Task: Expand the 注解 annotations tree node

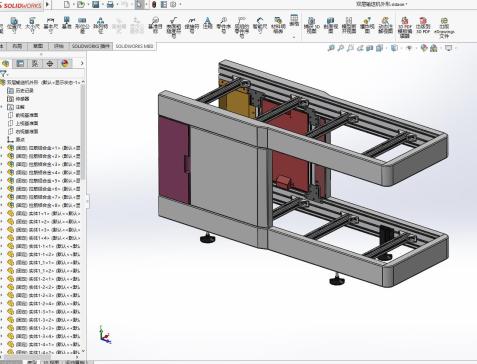Action: pos(2,107)
